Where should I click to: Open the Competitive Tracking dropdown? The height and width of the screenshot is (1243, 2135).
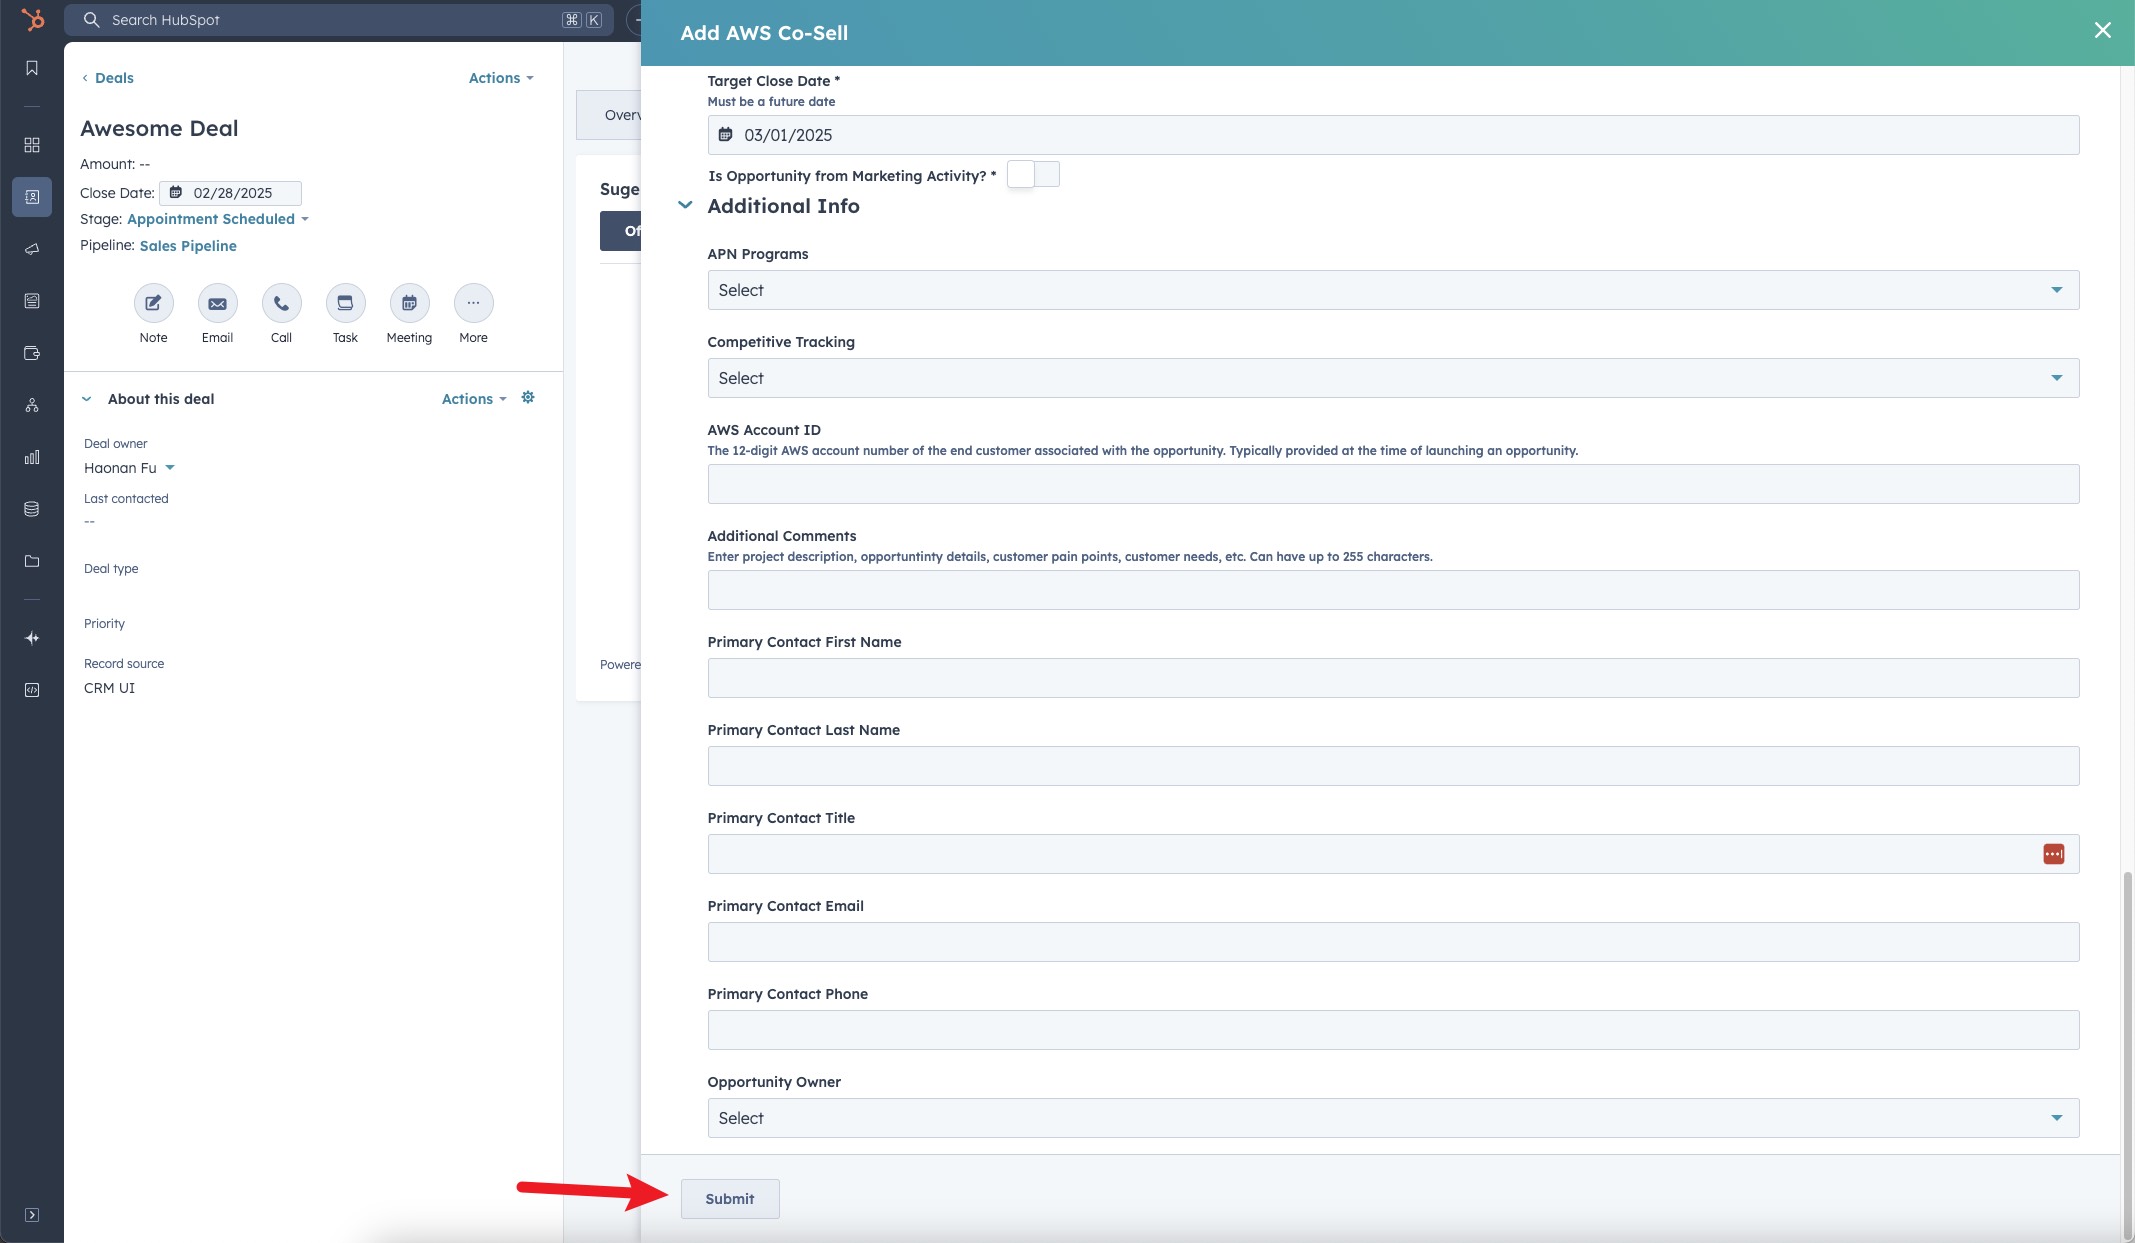tap(1393, 378)
